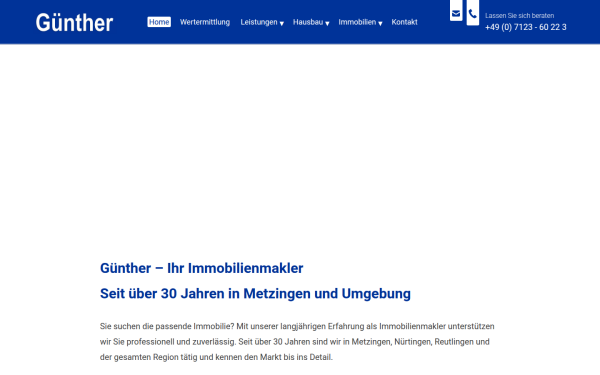Open the Leistungen menu label
Image resolution: width=600 pixels, height=375 pixels.
tap(259, 22)
